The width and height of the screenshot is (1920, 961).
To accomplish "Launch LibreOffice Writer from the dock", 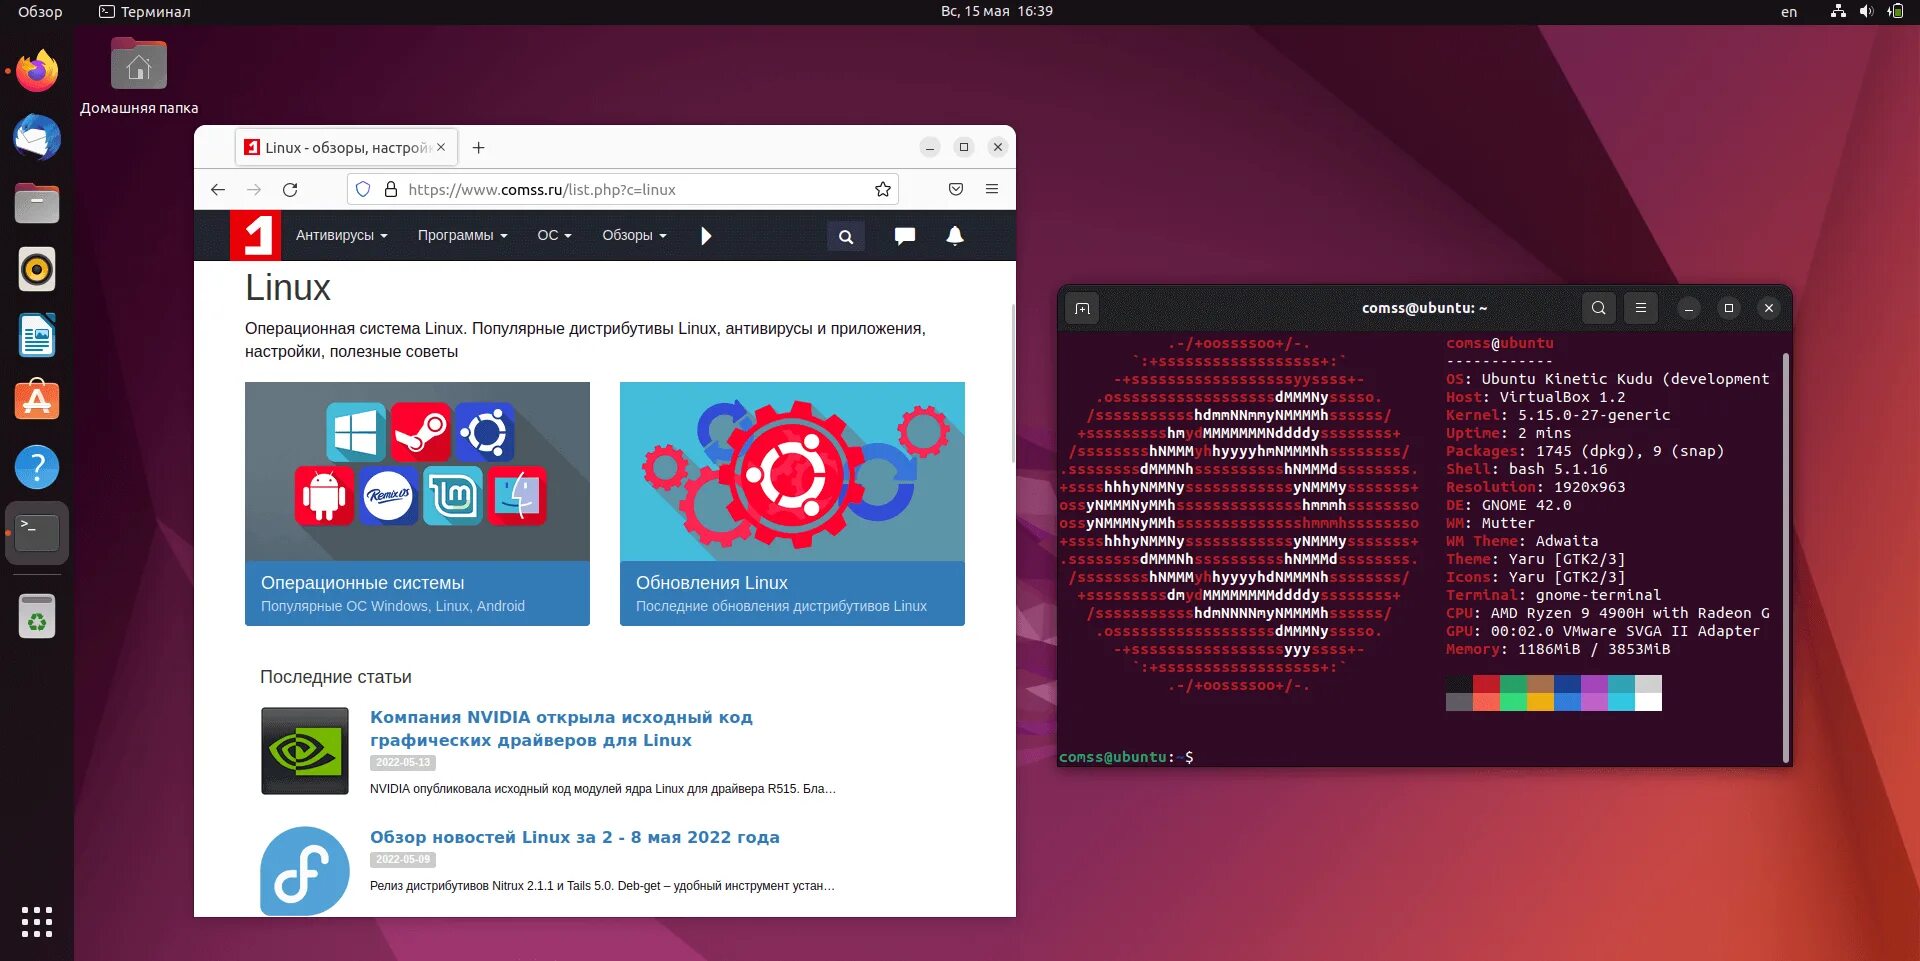I will pos(37,335).
